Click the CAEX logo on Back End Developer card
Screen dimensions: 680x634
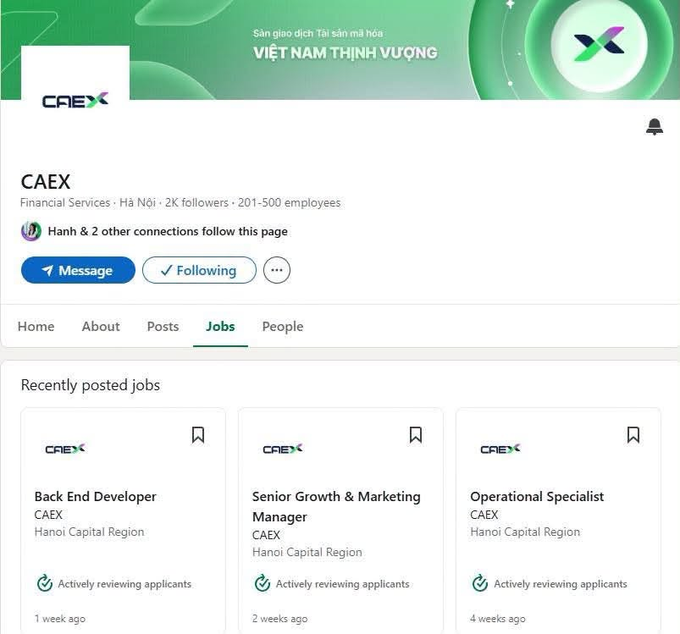coord(65,449)
